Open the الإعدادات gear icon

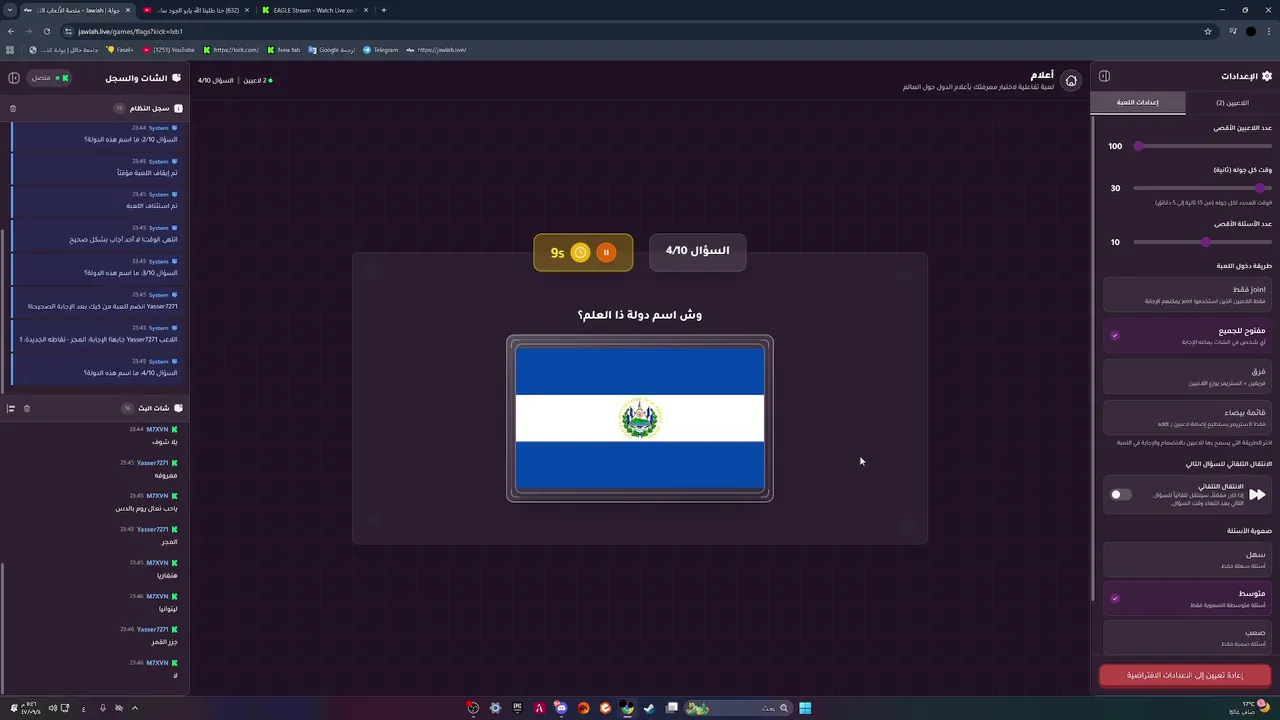pos(1267,76)
